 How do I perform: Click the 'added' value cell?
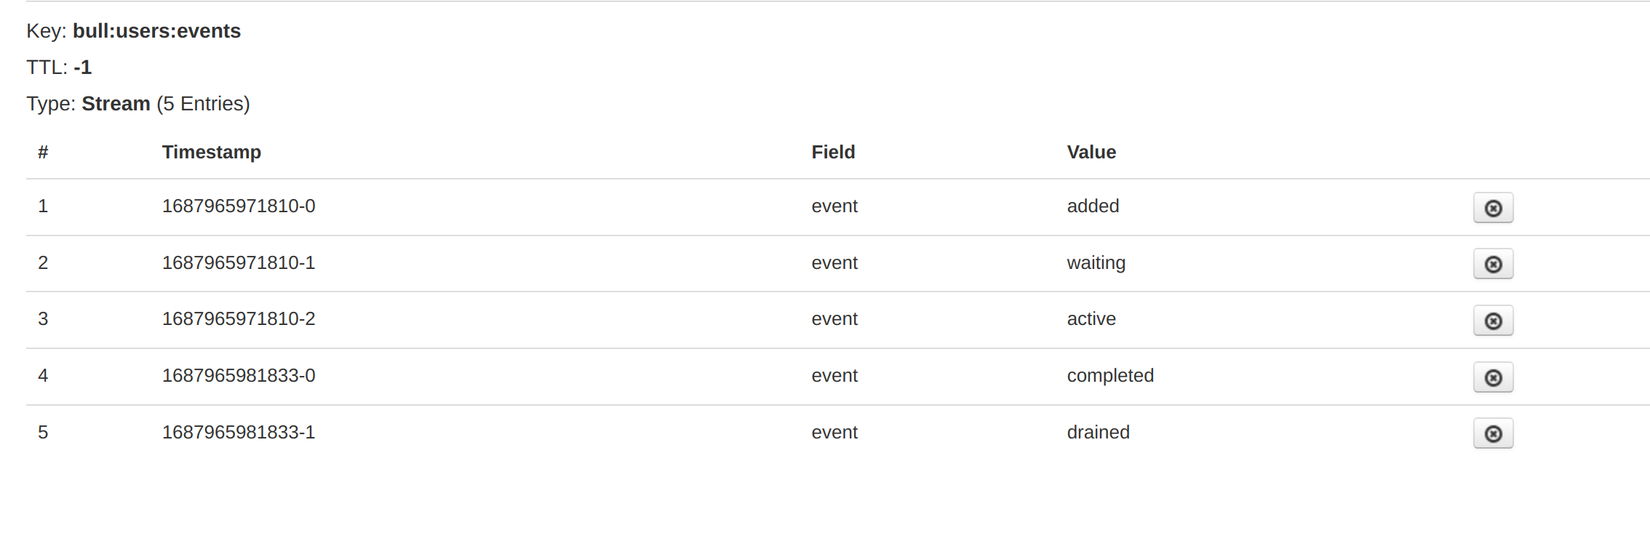[x=1092, y=206]
